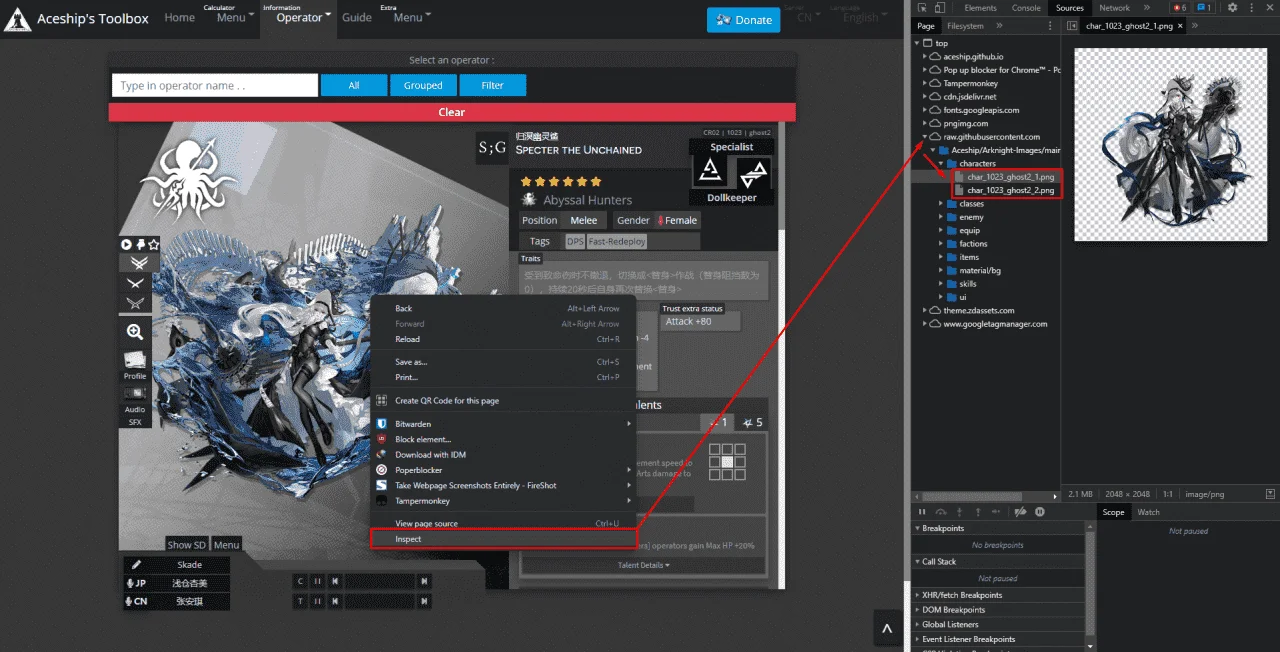Switch to the Watch tab
Screen dimensions: 1280x652
[1149, 512]
